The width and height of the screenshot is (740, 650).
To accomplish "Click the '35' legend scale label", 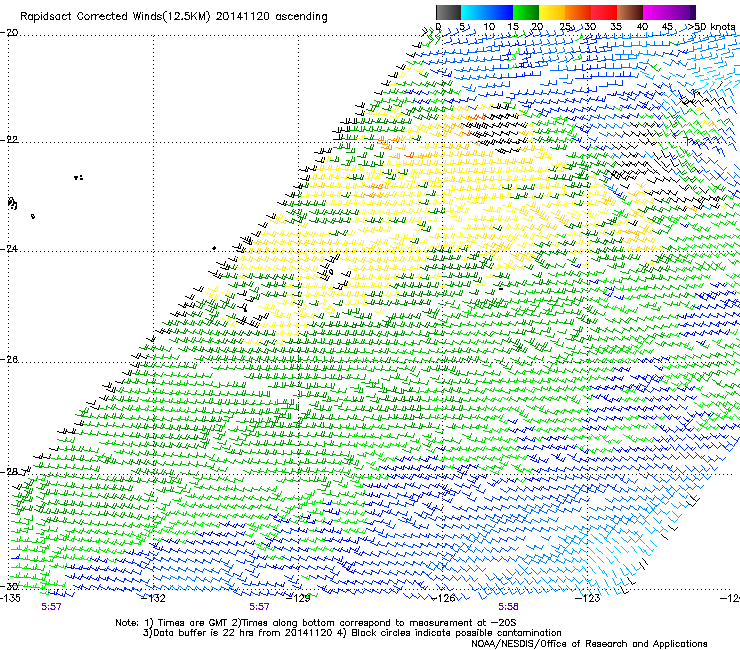I will tap(616, 27).
